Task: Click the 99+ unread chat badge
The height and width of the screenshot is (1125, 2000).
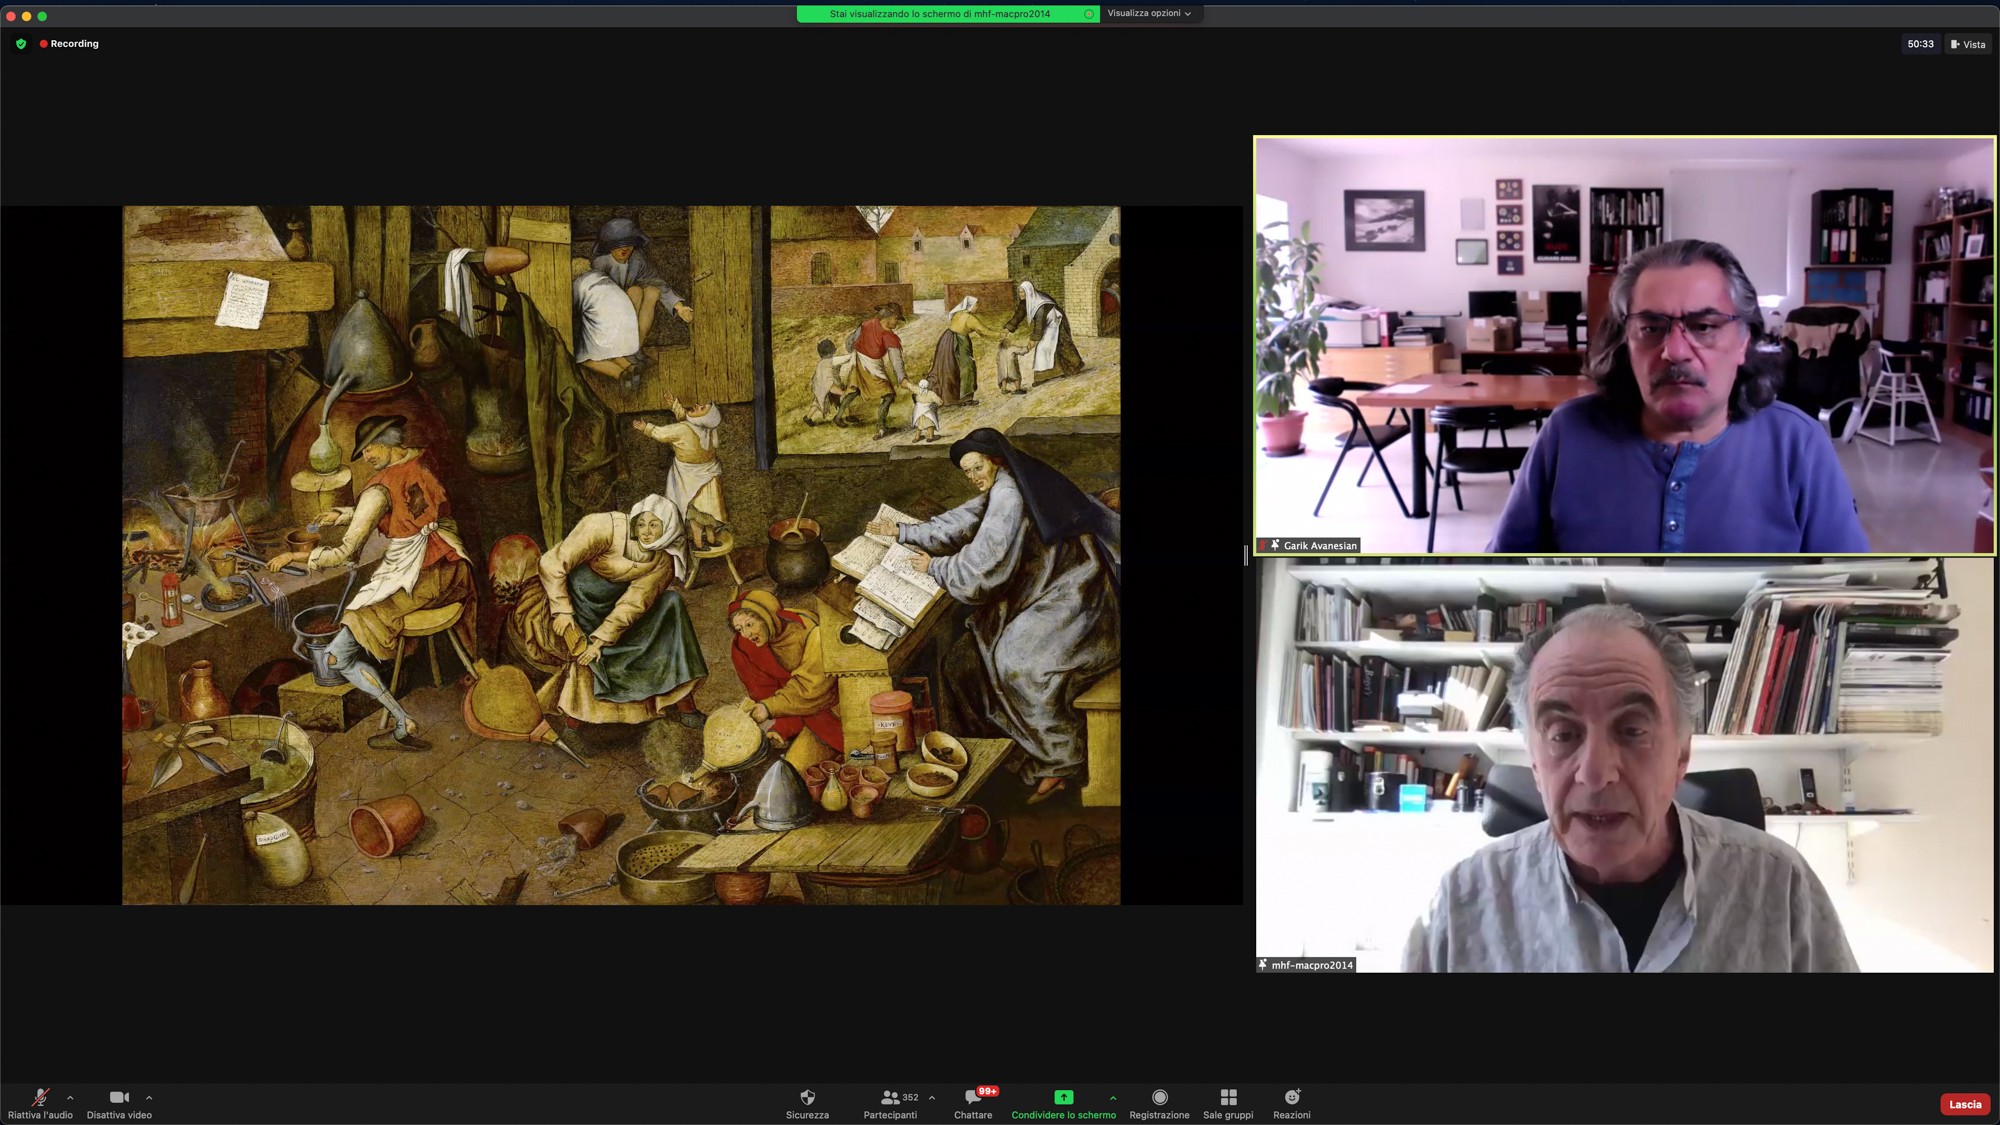Action: (x=987, y=1091)
